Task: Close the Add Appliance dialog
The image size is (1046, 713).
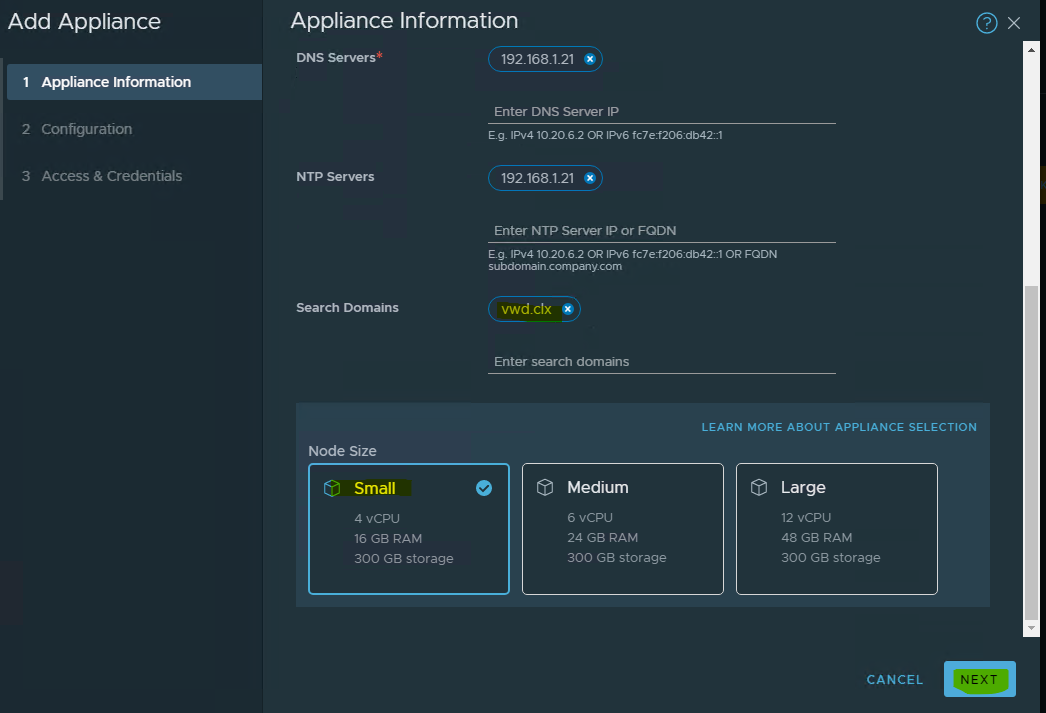Action: [x=1015, y=23]
